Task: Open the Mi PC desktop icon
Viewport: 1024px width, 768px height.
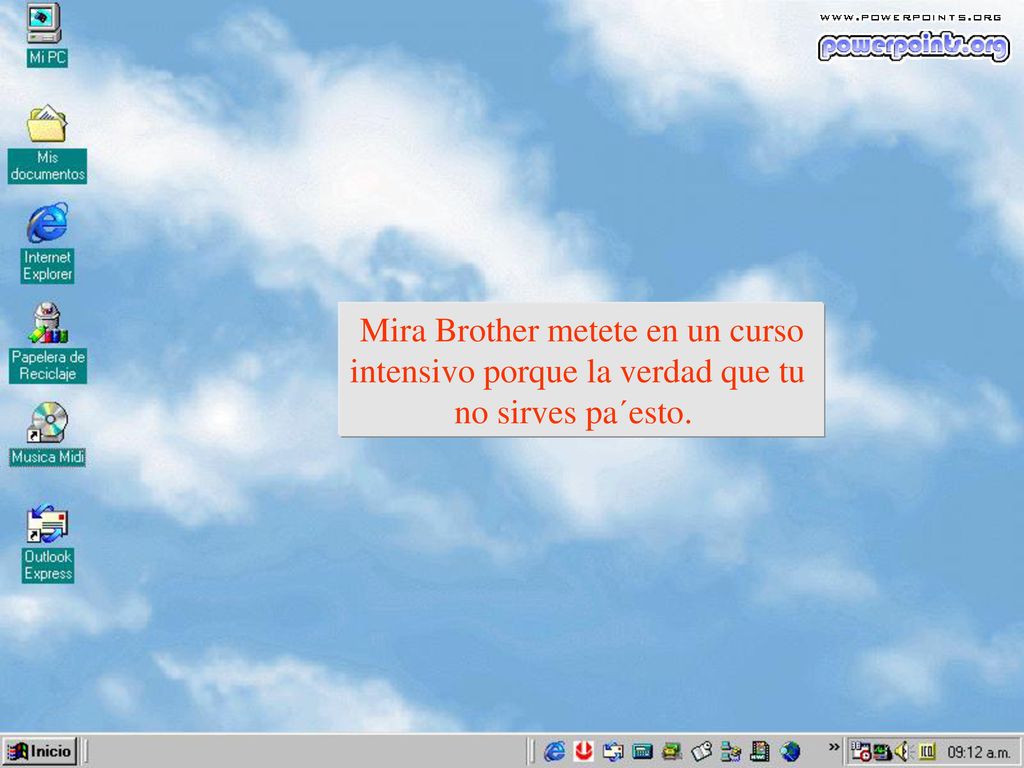Action: (45, 24)
